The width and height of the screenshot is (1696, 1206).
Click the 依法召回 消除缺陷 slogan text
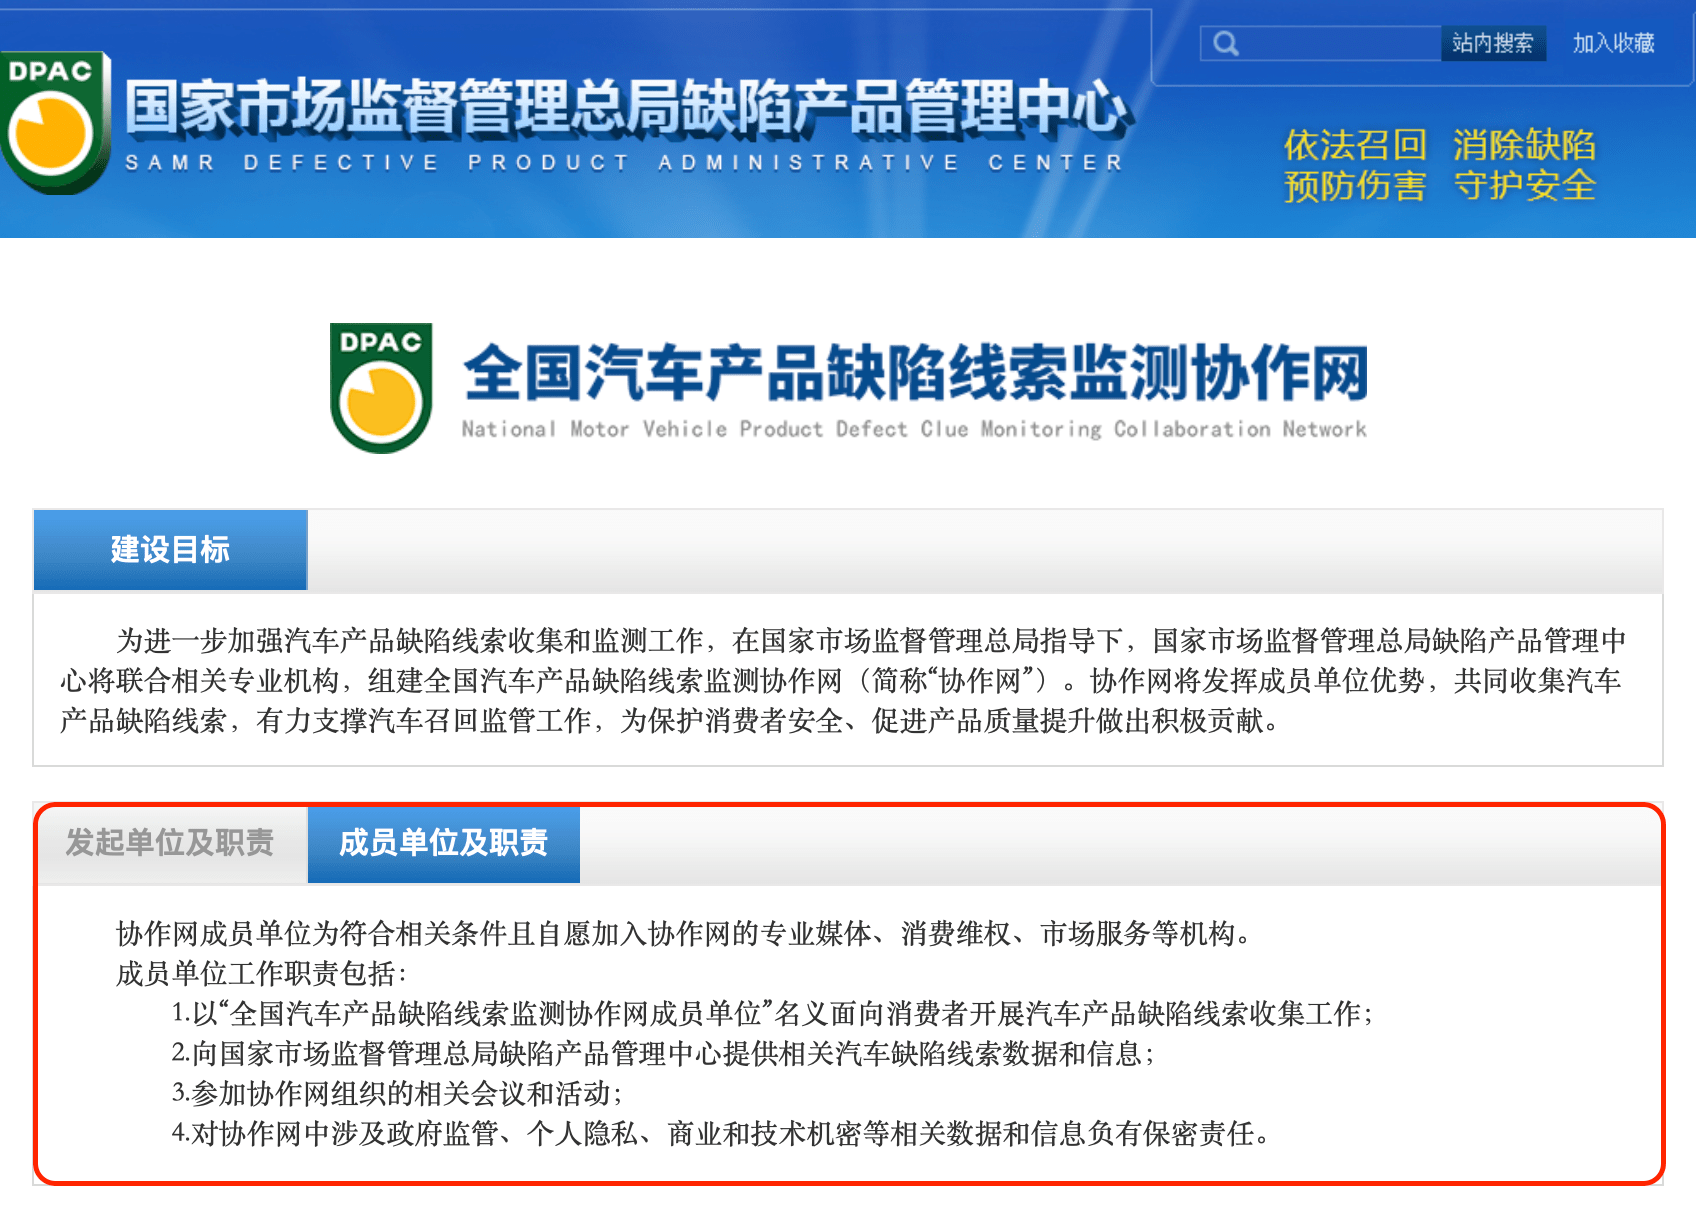tap(1439, 145)
